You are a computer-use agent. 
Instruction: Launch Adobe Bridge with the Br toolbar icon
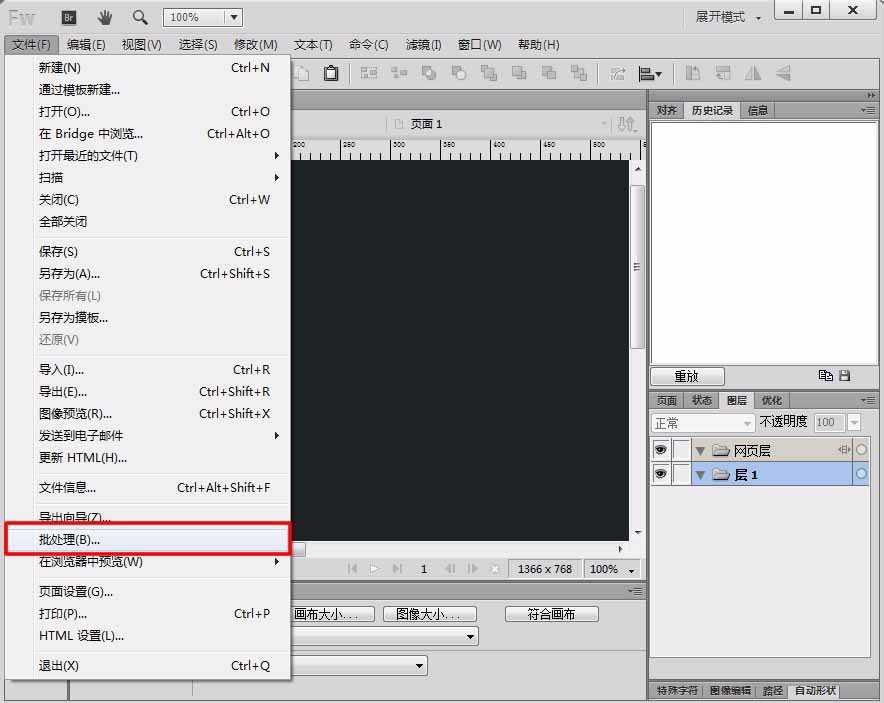pos(69,16)
